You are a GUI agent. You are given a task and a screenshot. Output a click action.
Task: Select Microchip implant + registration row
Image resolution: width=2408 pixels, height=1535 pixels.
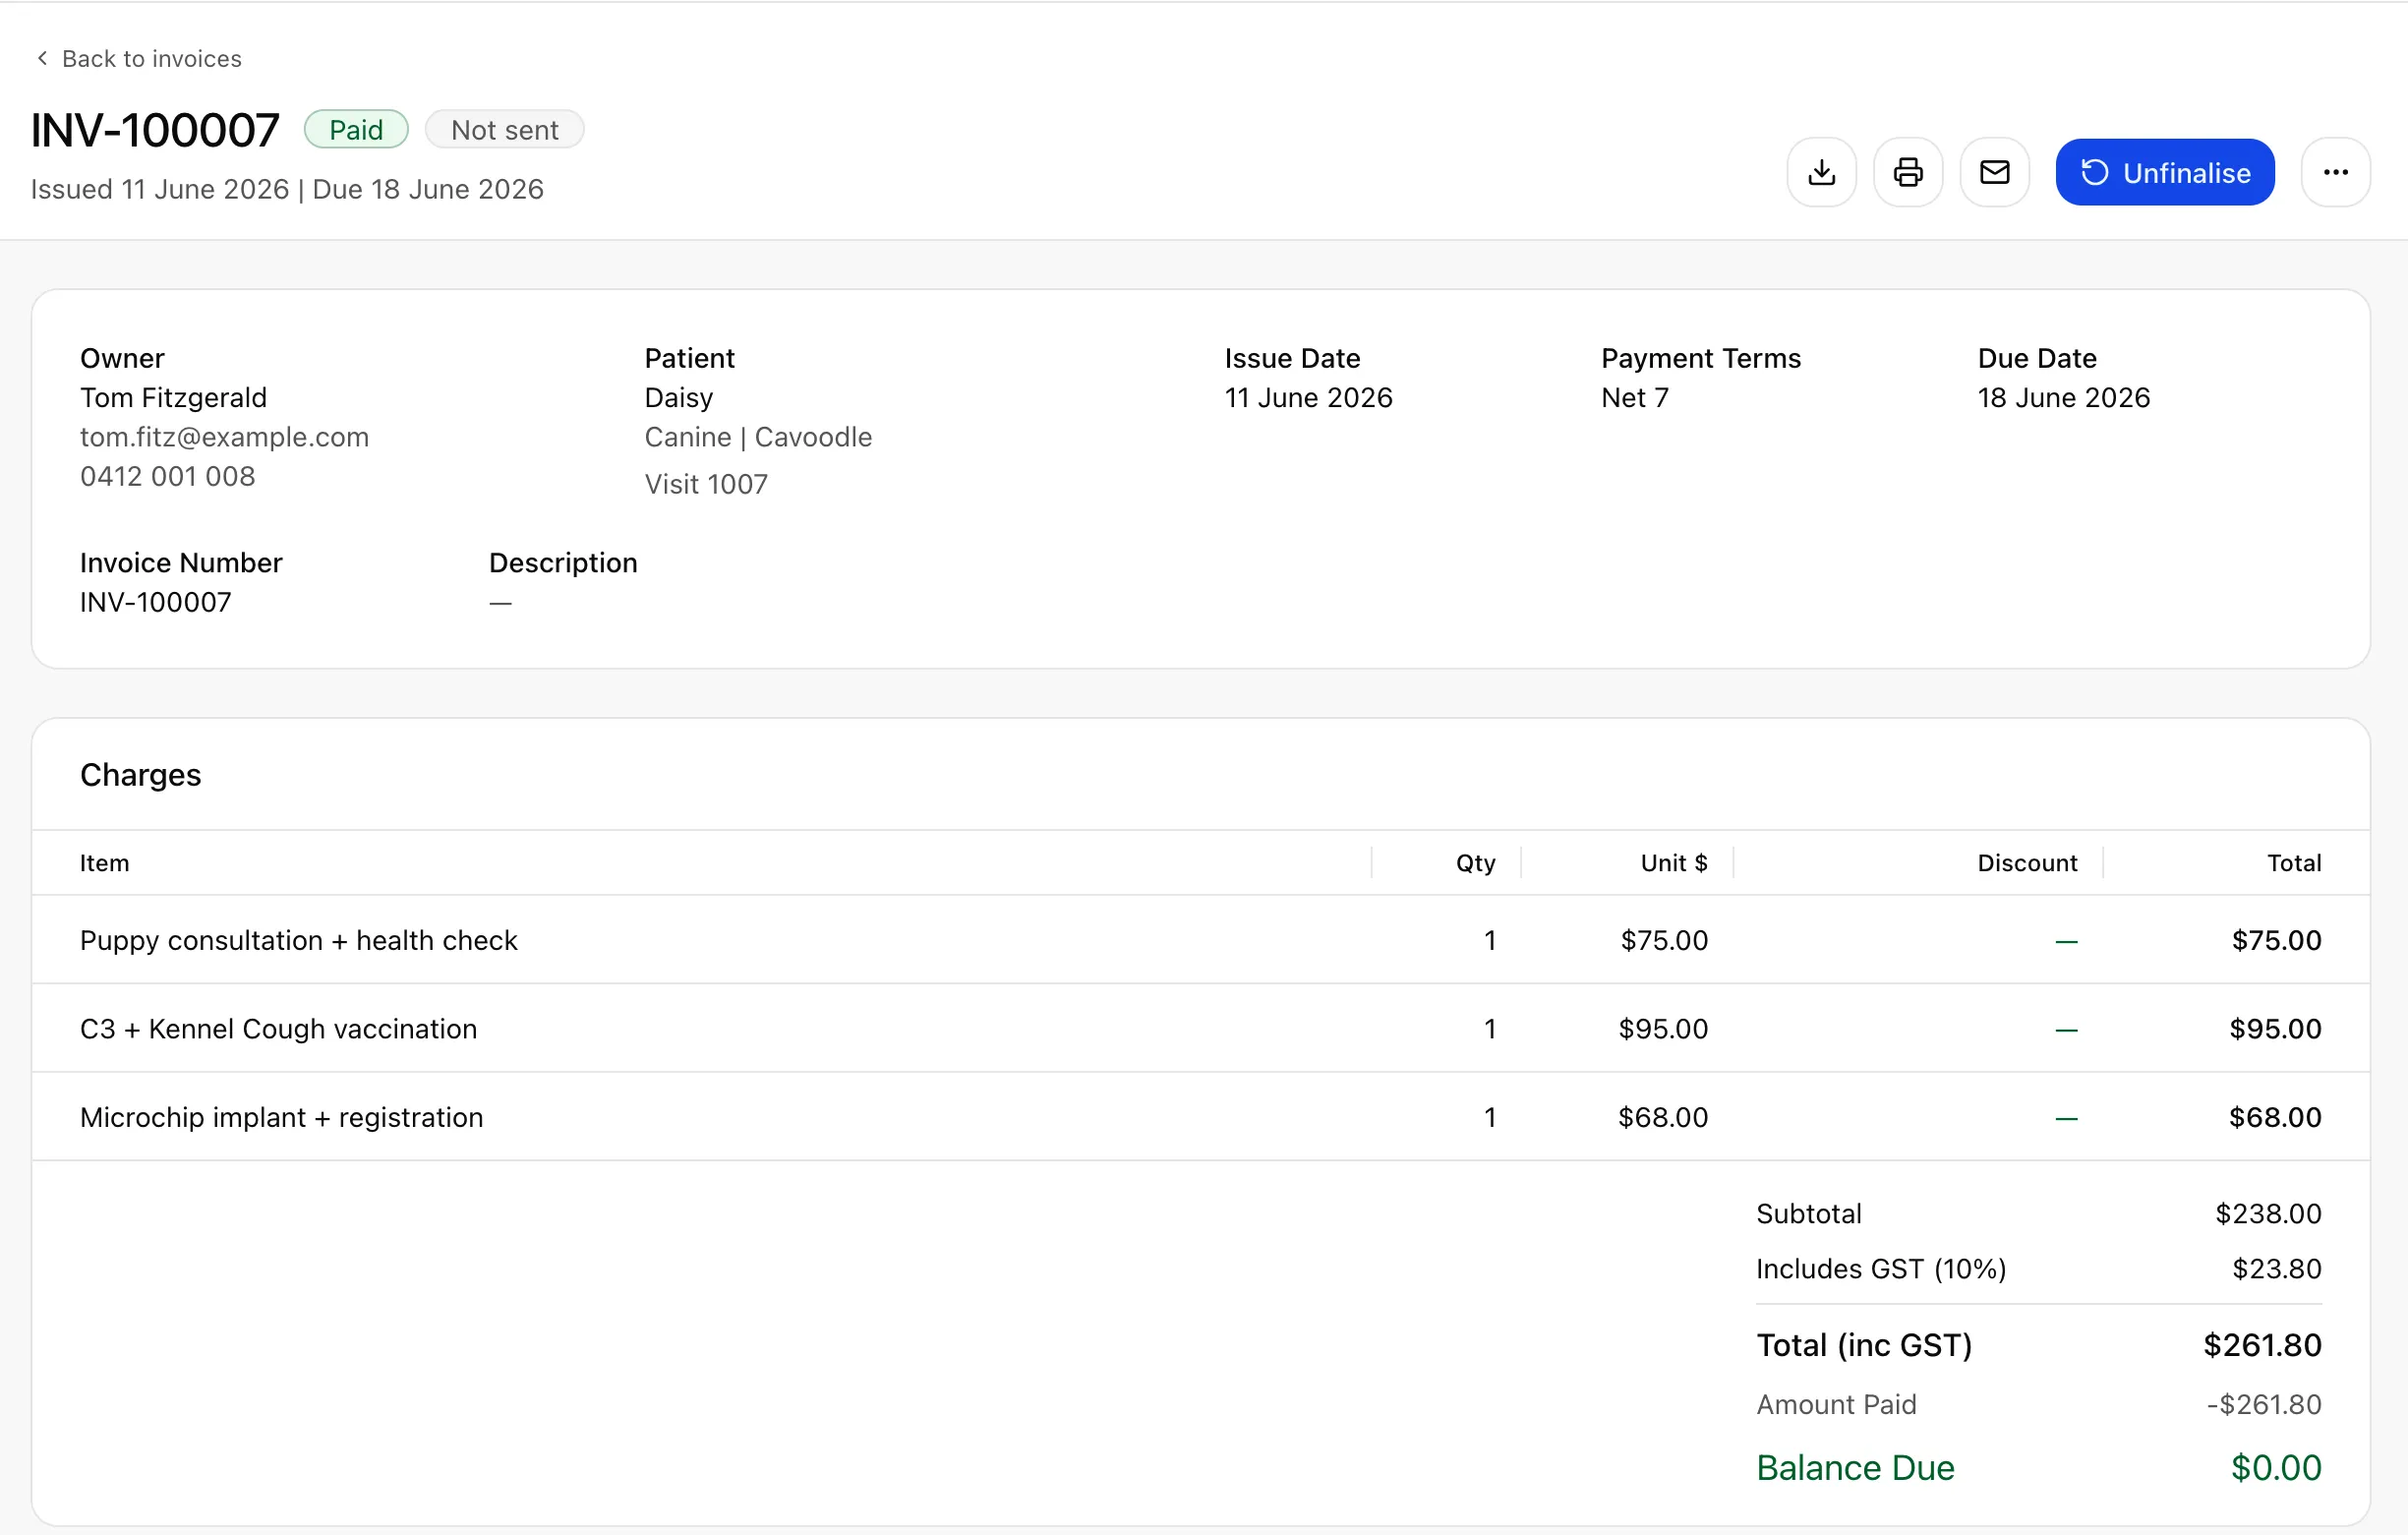1200,1117
